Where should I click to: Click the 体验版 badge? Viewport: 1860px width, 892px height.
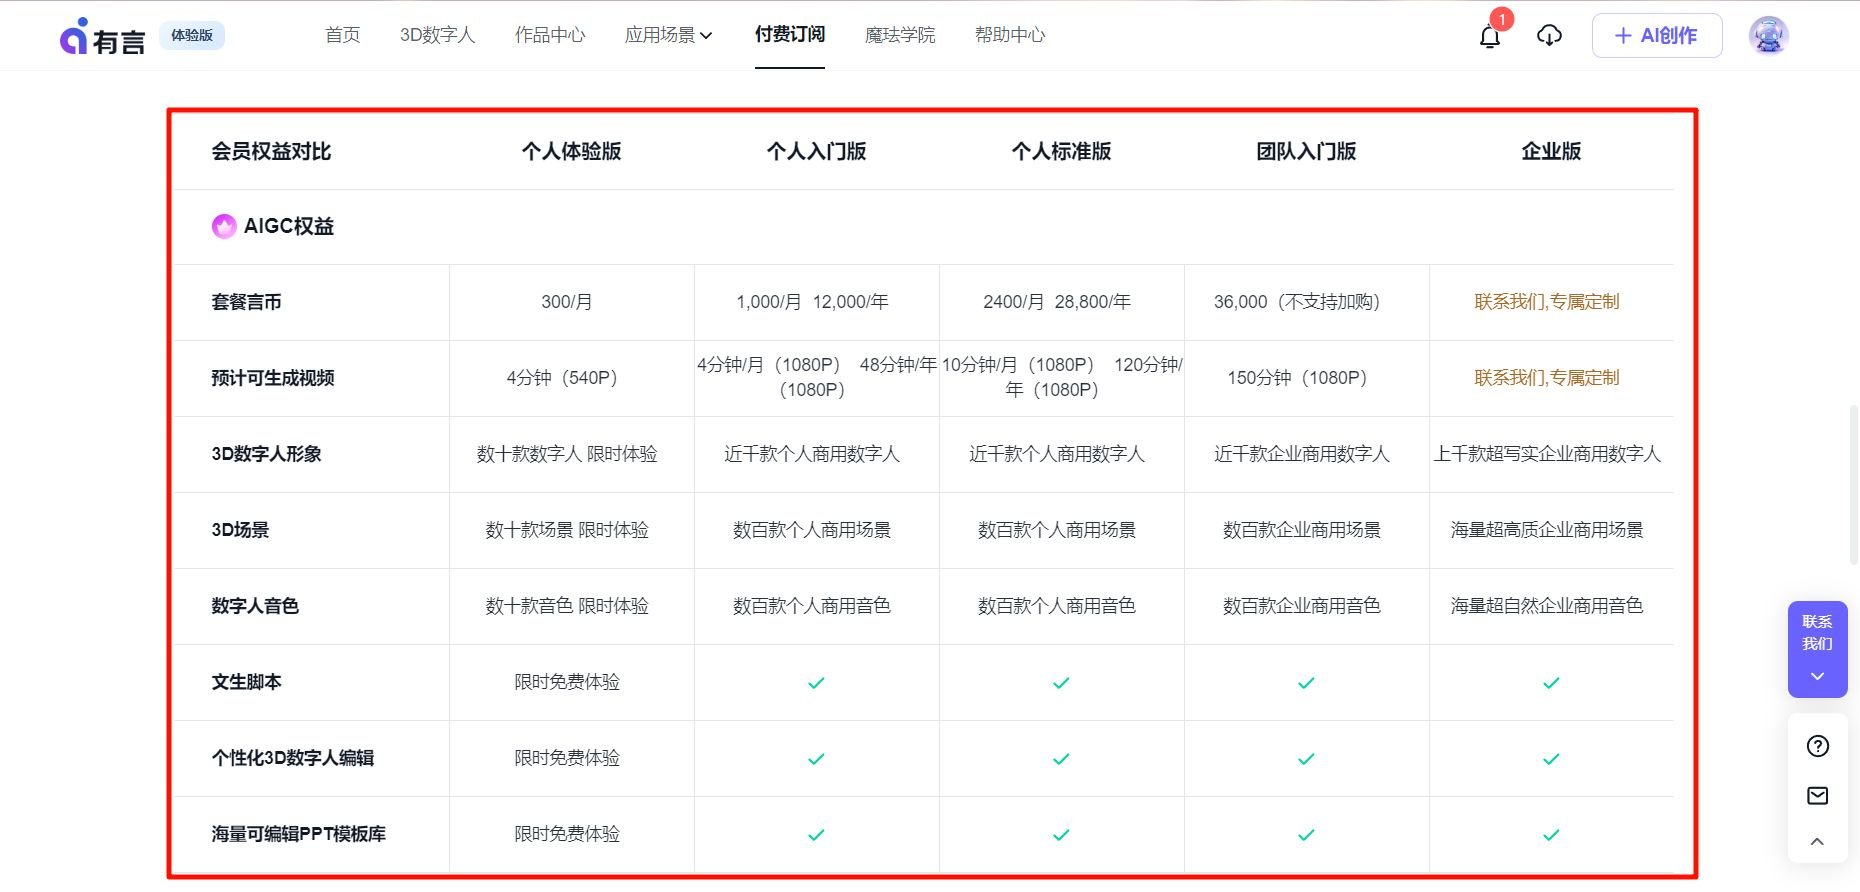[x=192, y=36]
